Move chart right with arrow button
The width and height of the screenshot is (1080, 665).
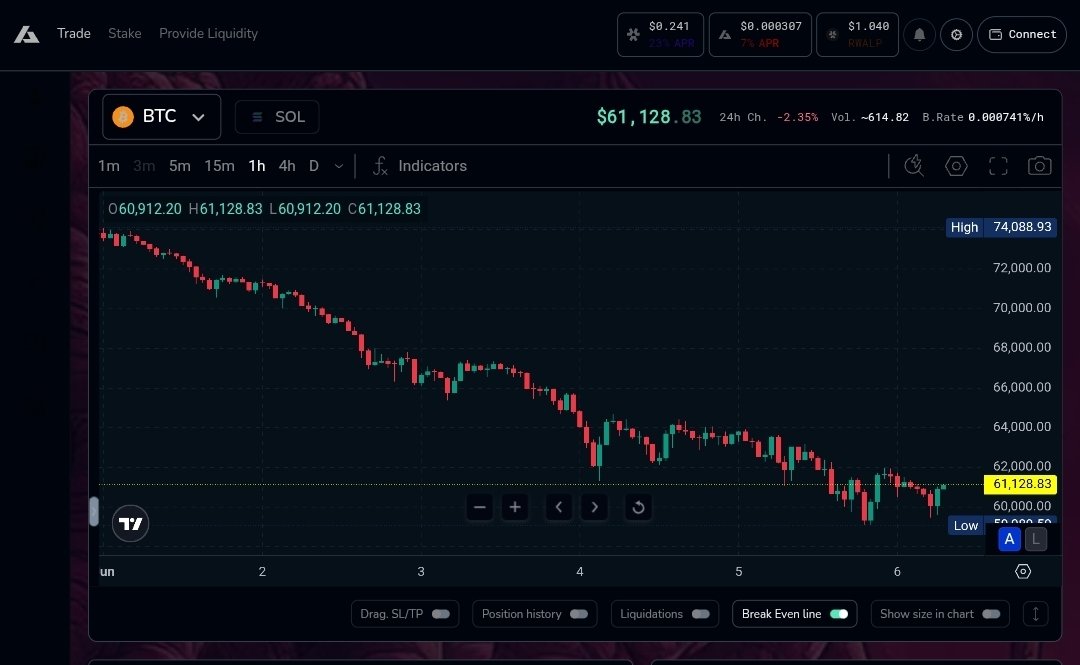[594, 507]
